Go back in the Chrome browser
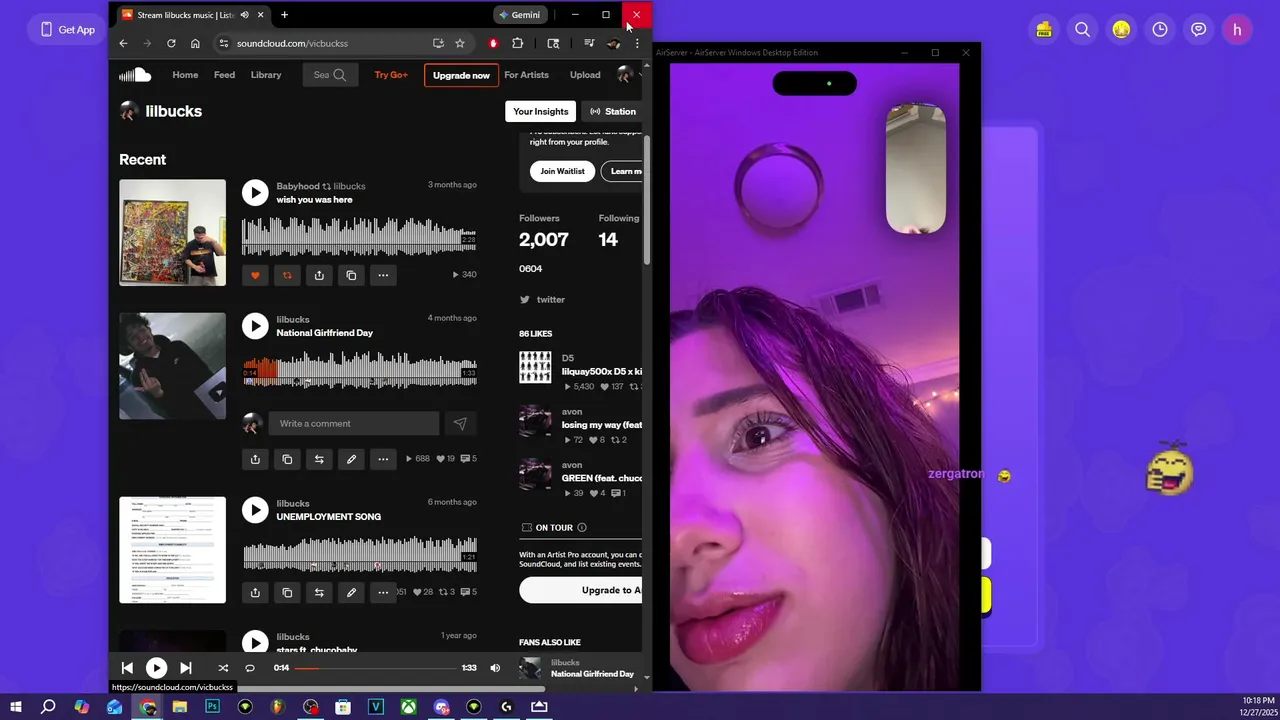The width and height of the screenshot is (1280, 720). tap(123, 43)
